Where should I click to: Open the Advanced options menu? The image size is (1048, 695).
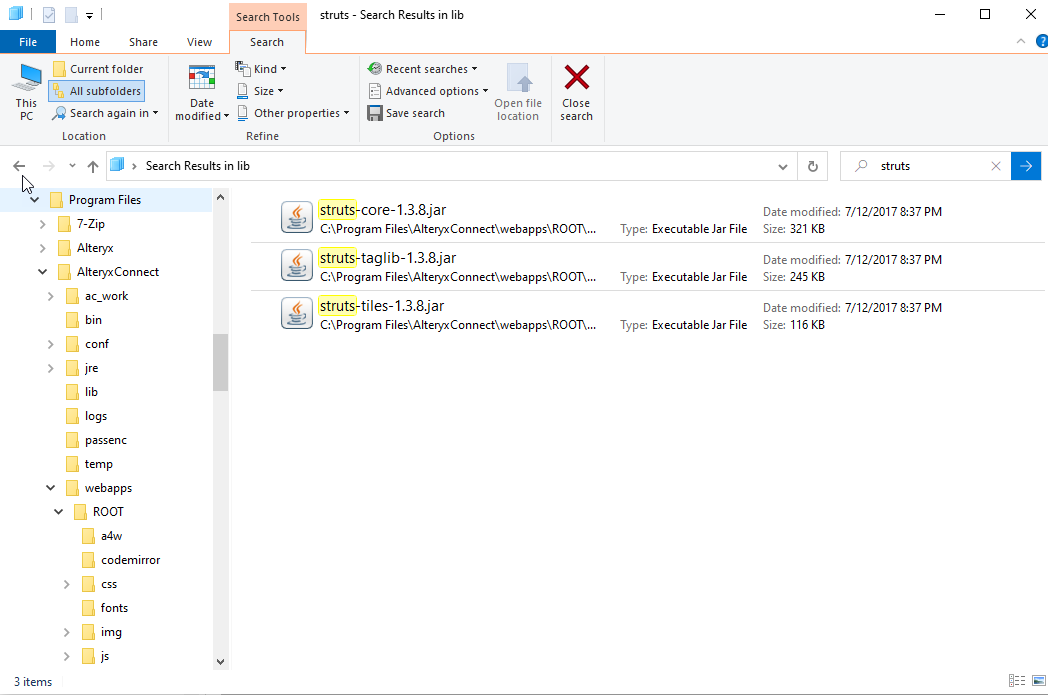[x=428, y=90]
